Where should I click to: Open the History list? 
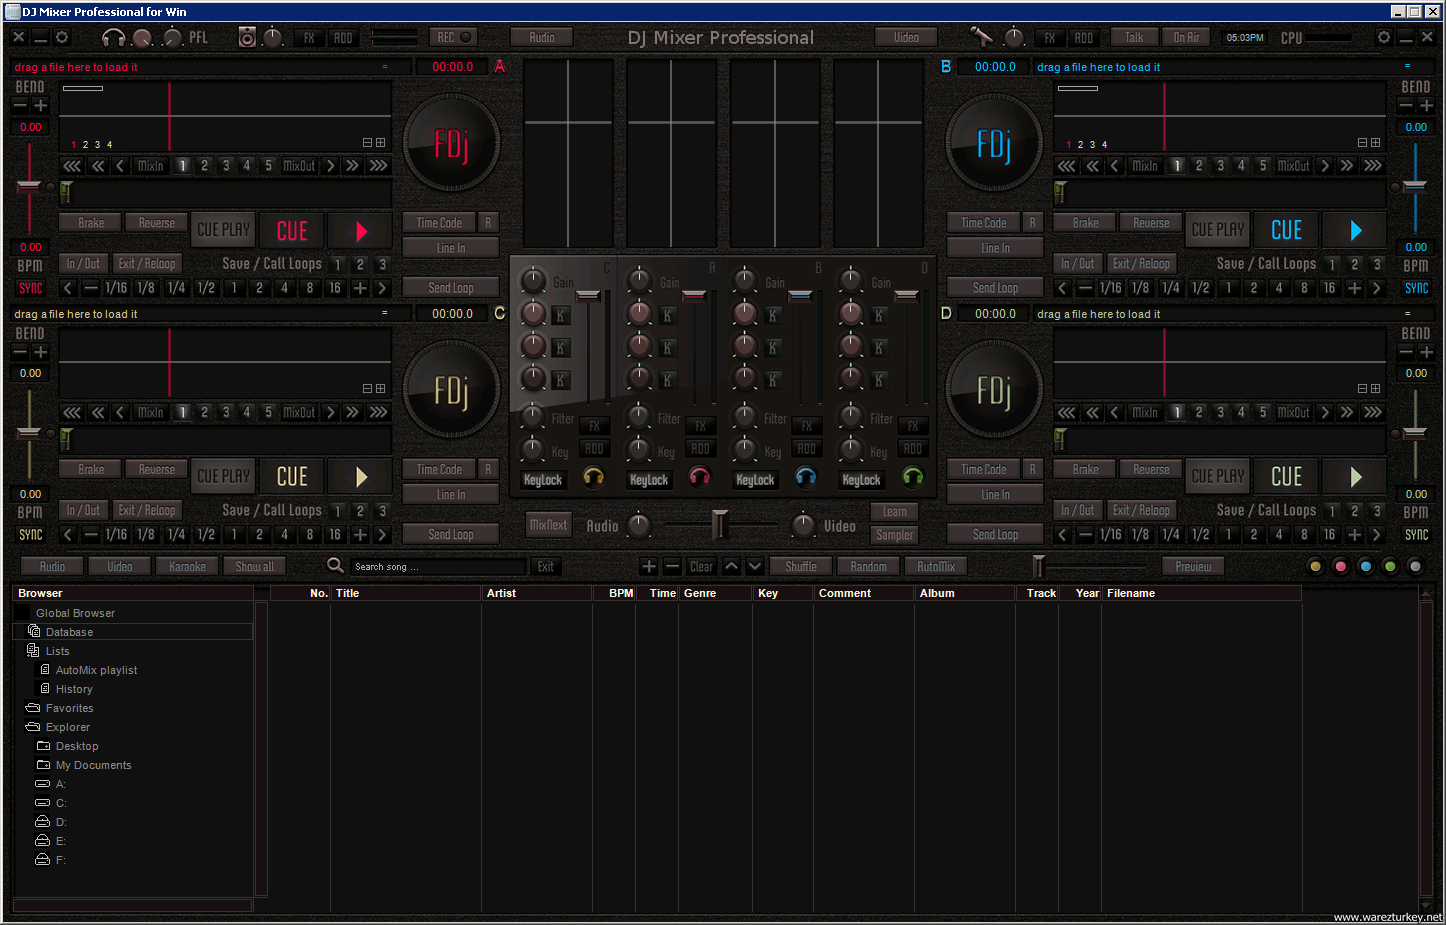(74, 689)
